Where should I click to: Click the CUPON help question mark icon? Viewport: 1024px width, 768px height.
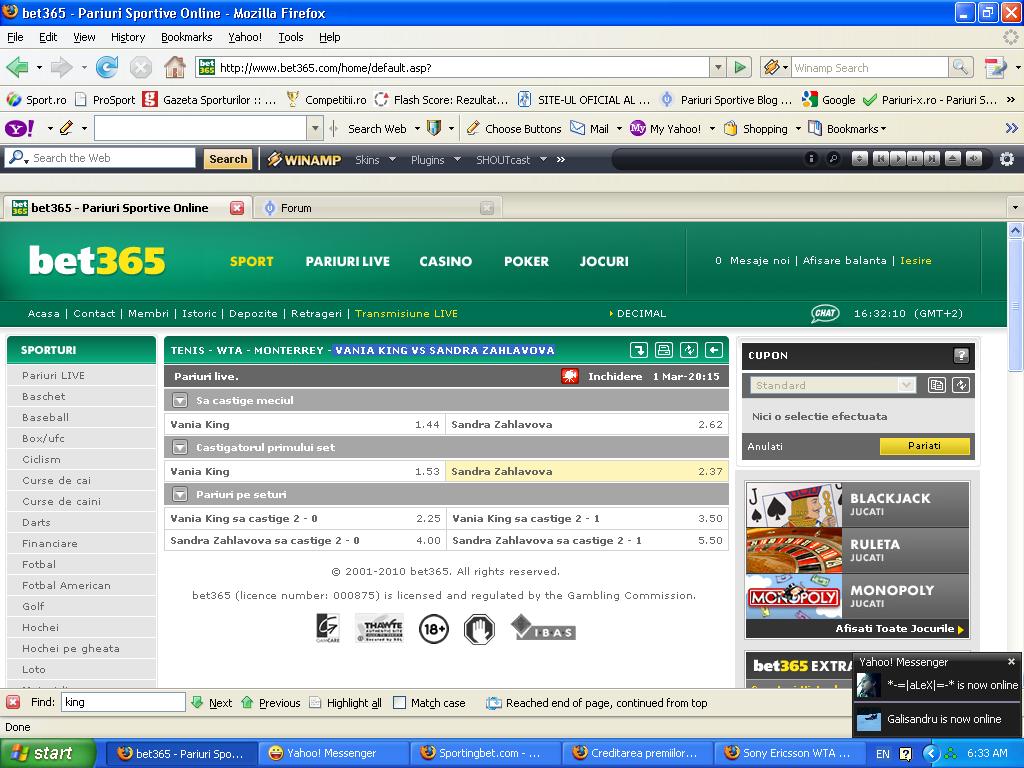pyautogui.click(x=961, y=355)
